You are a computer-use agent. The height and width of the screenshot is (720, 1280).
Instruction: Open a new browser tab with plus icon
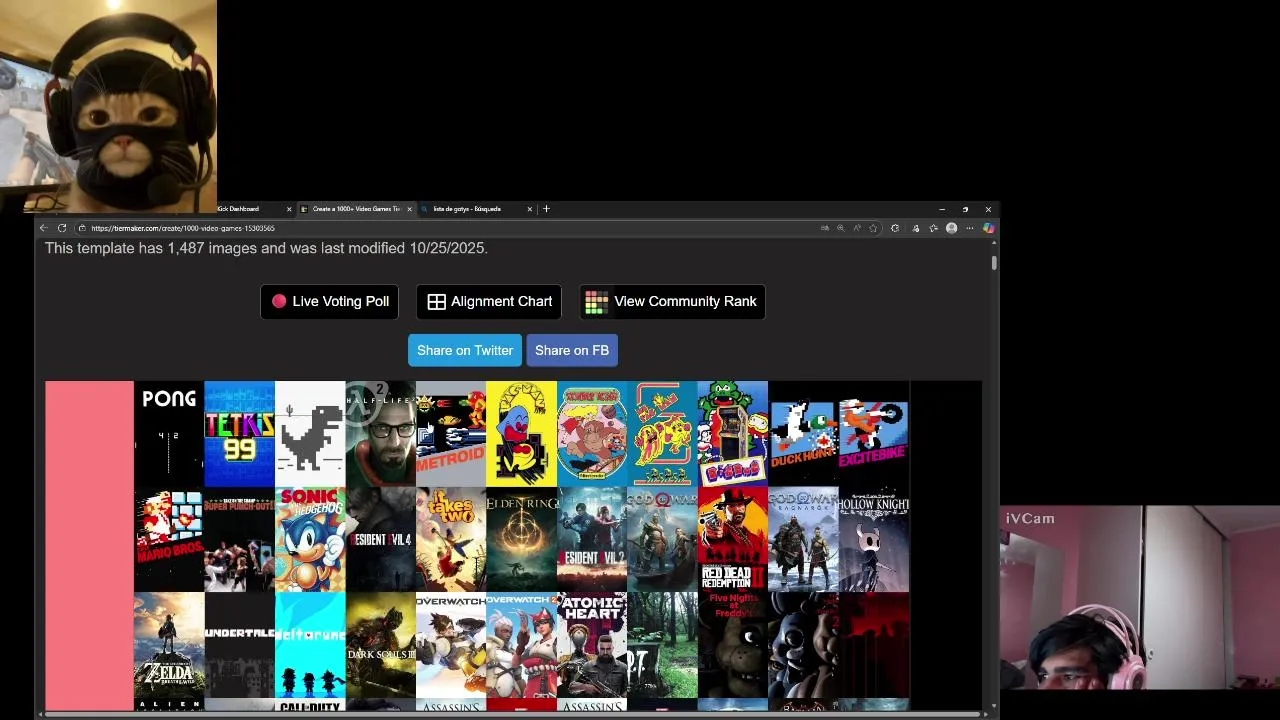coord(546,209)
